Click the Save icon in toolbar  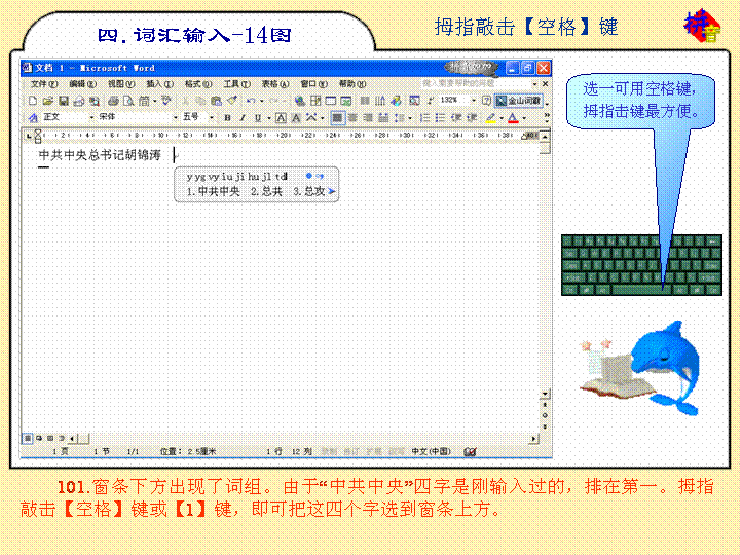pos(64,101)
